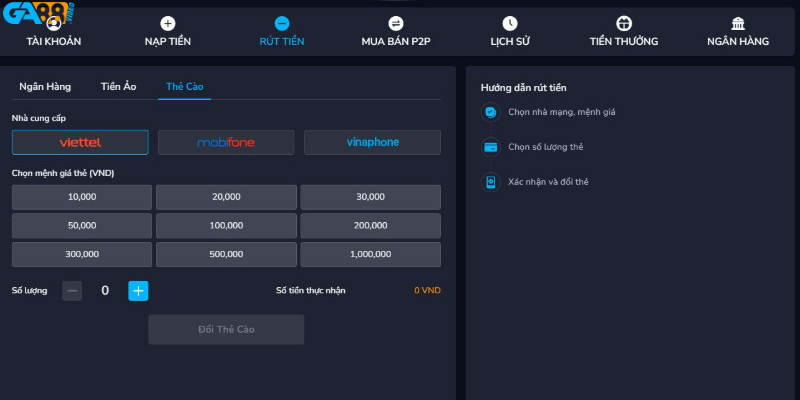
Task: Choose Mobifone as the card provider
Action: (226, 142)
